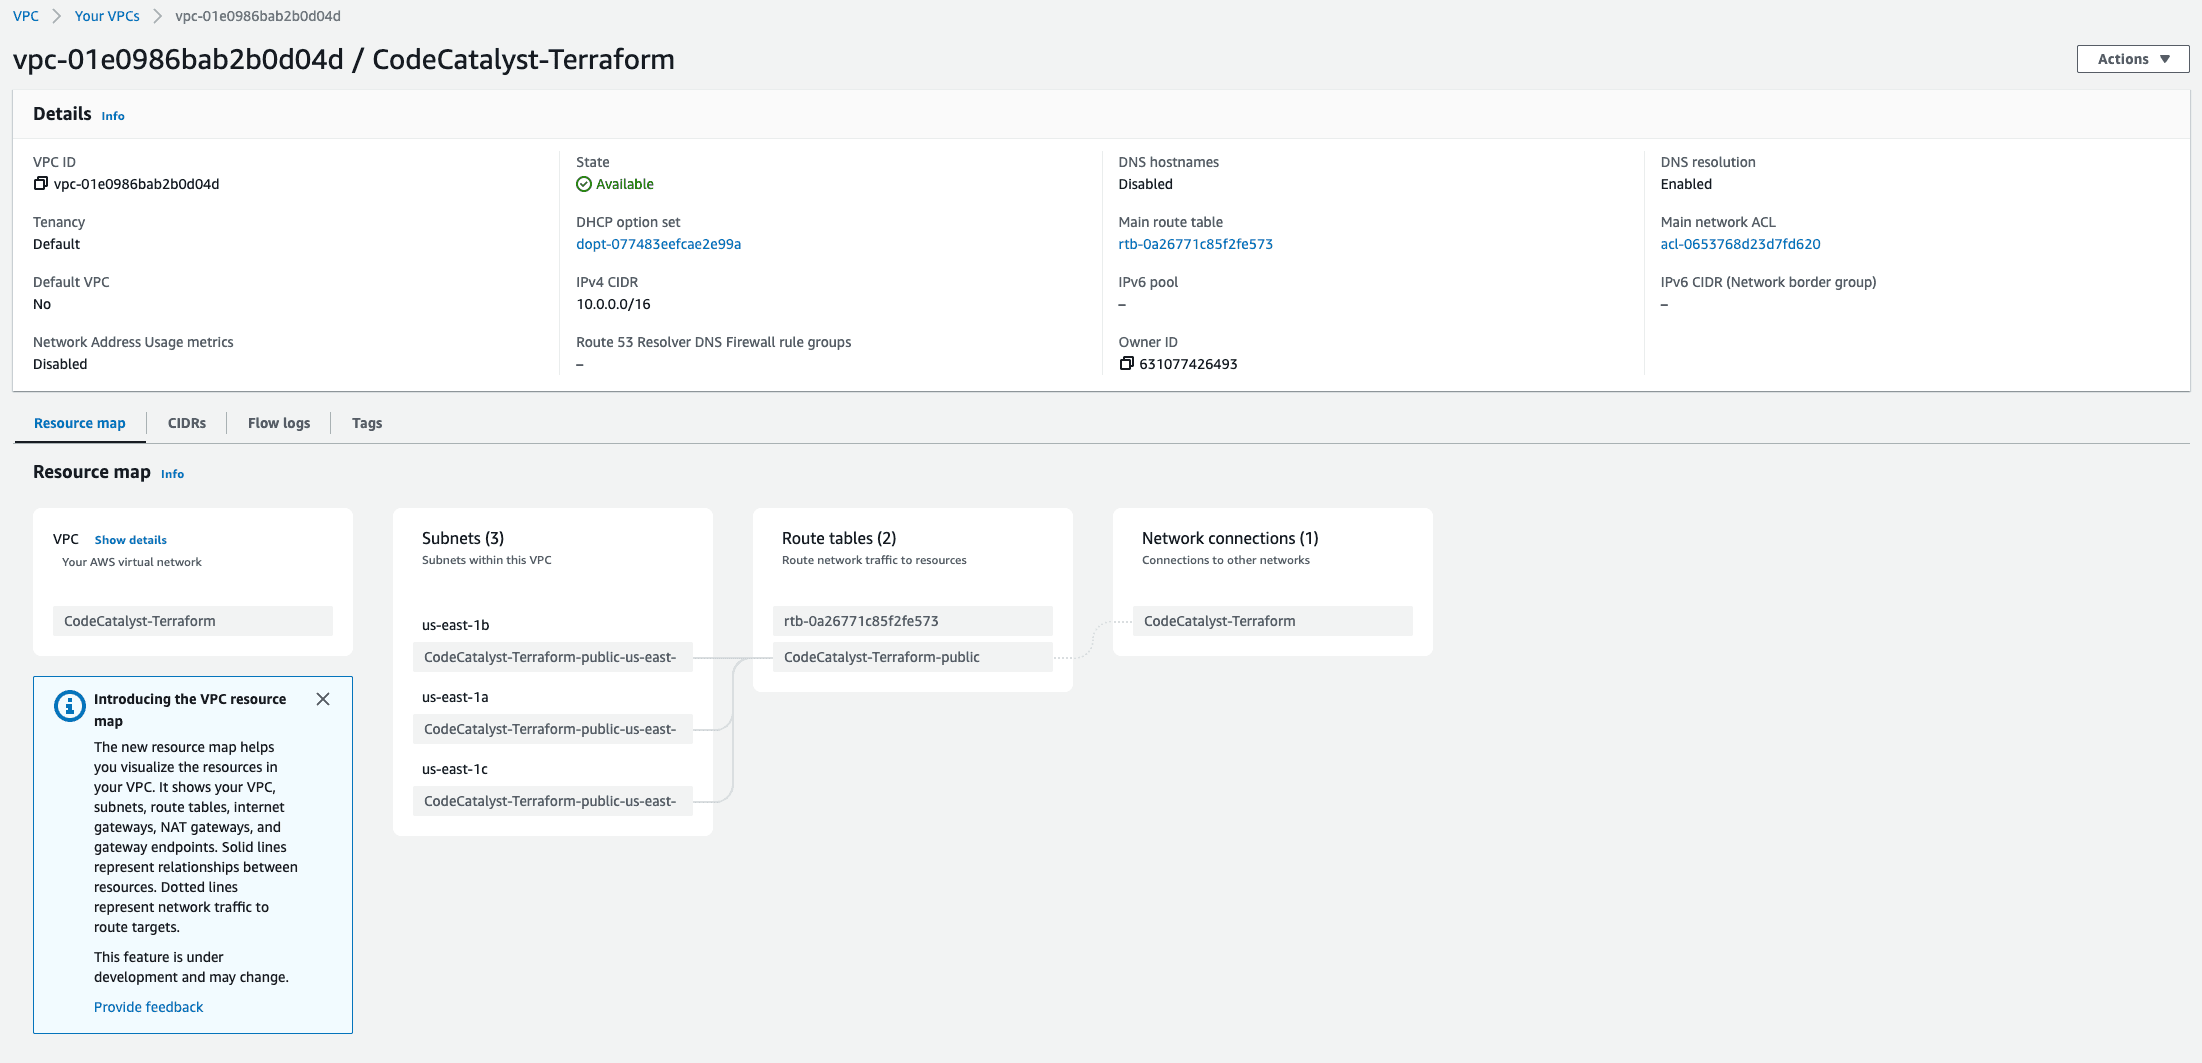Select route table node rtb-0a26771c85f2fe573
The width and height of the screenshot is (2202, 1063).
(x=913, y=621)
